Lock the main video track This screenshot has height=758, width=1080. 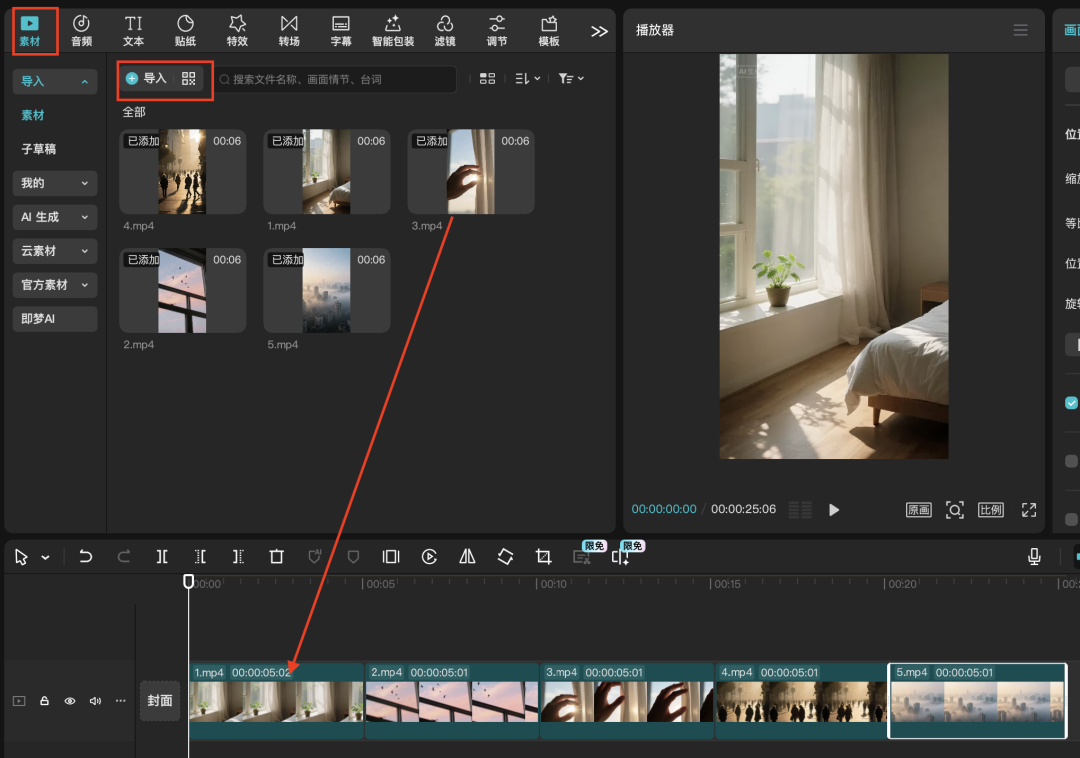[x=44, y=701]
